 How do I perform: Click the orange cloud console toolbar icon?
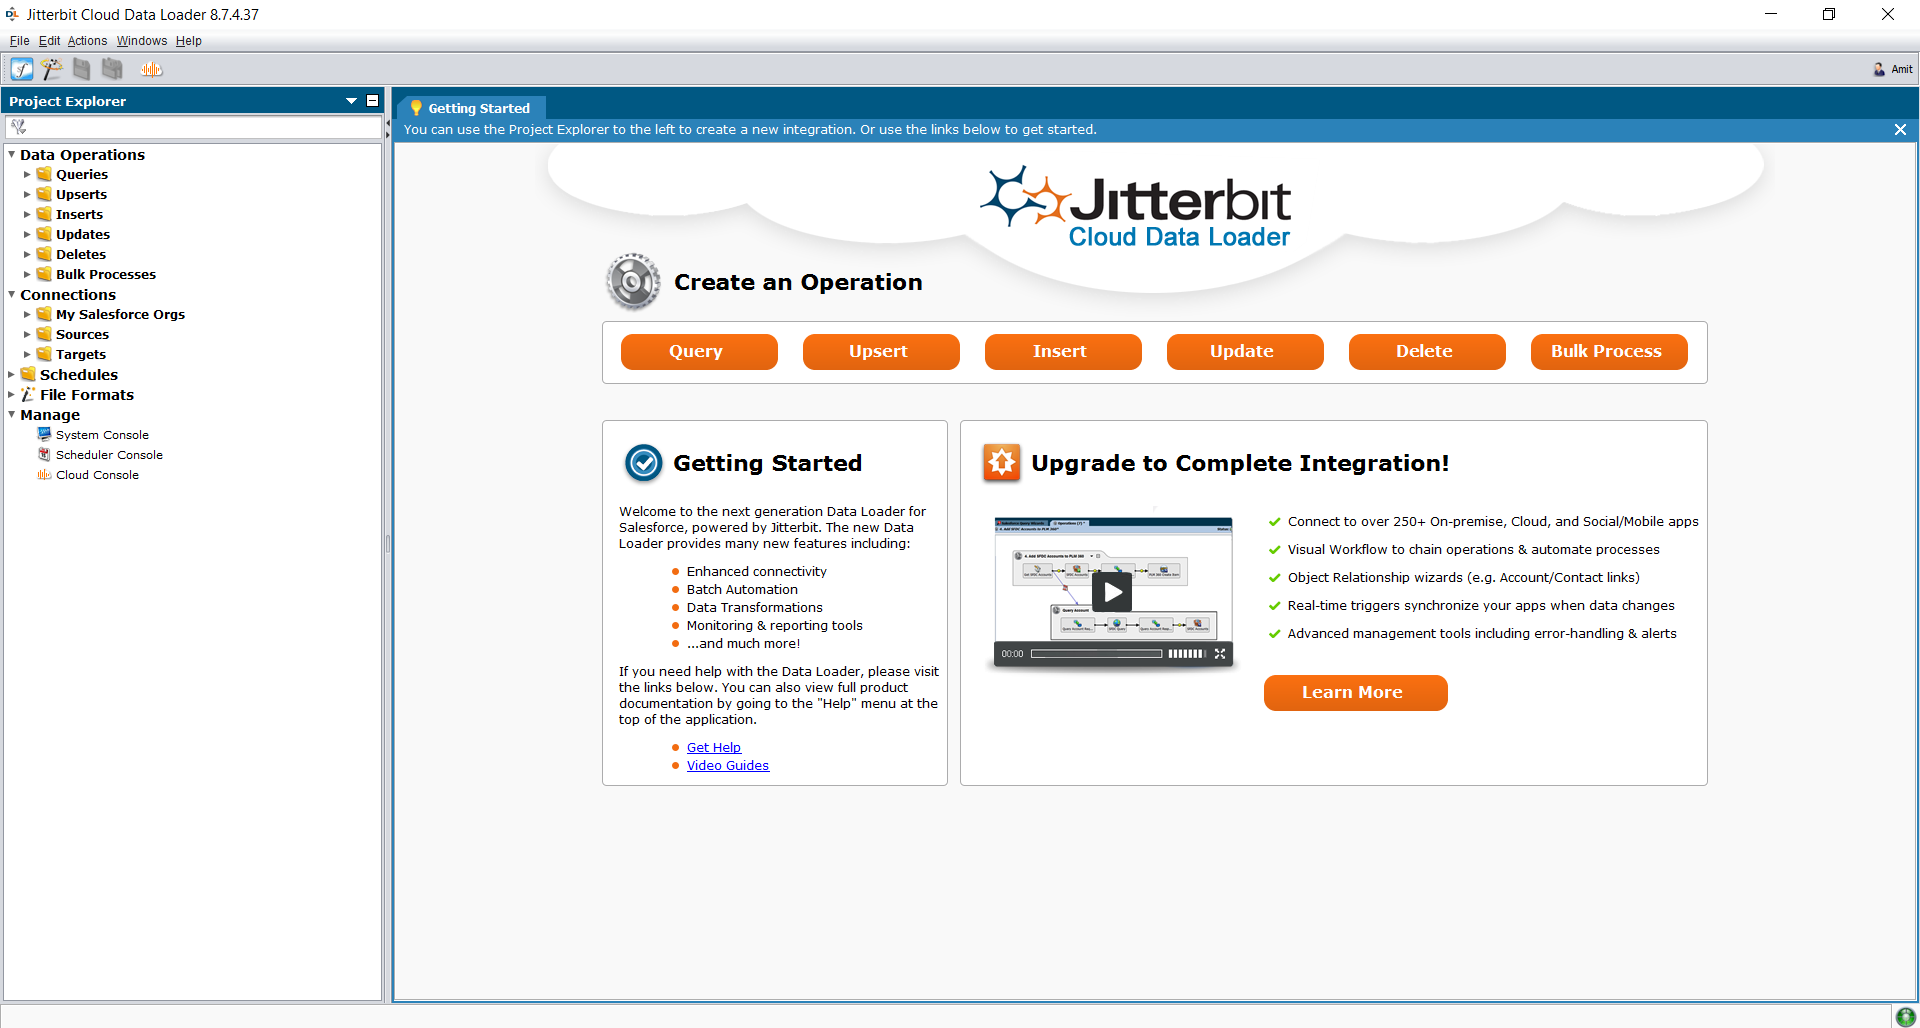151,69
